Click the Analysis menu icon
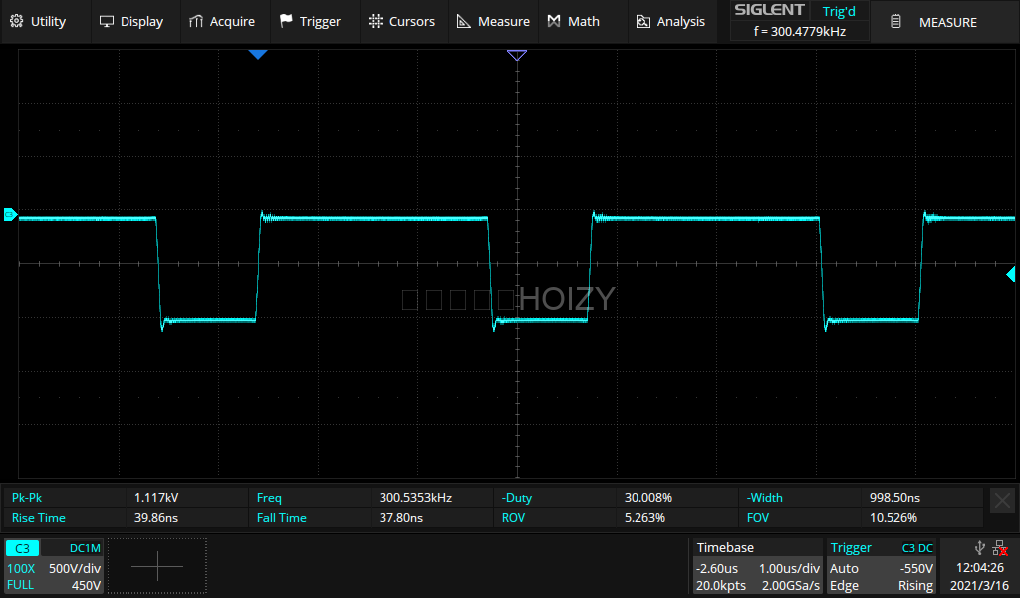Image resolution: width=1020 pixels, height=598 pixels. [x=644, y=21]
